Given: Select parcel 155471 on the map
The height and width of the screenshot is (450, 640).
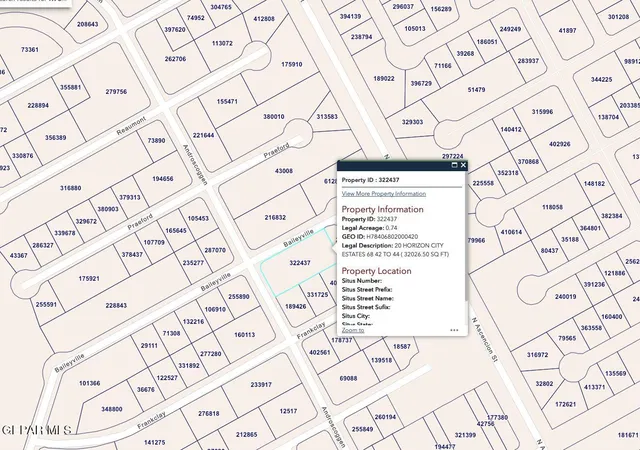Looking at the screenshot, I should click(x=227, y=101).
